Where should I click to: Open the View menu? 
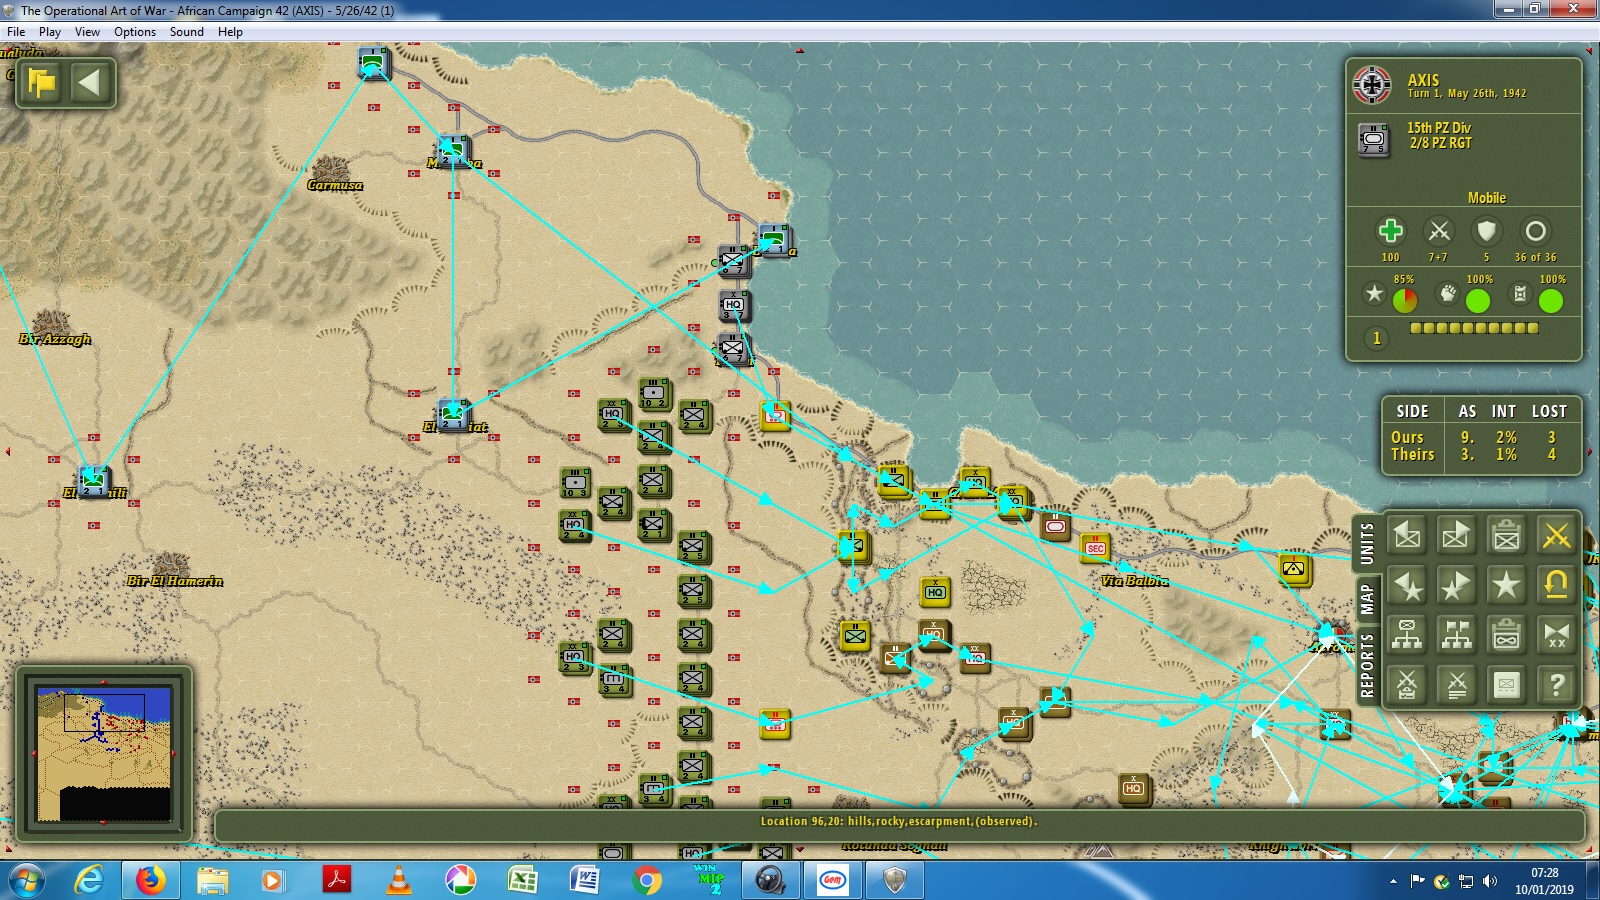(x=87, y=32)
